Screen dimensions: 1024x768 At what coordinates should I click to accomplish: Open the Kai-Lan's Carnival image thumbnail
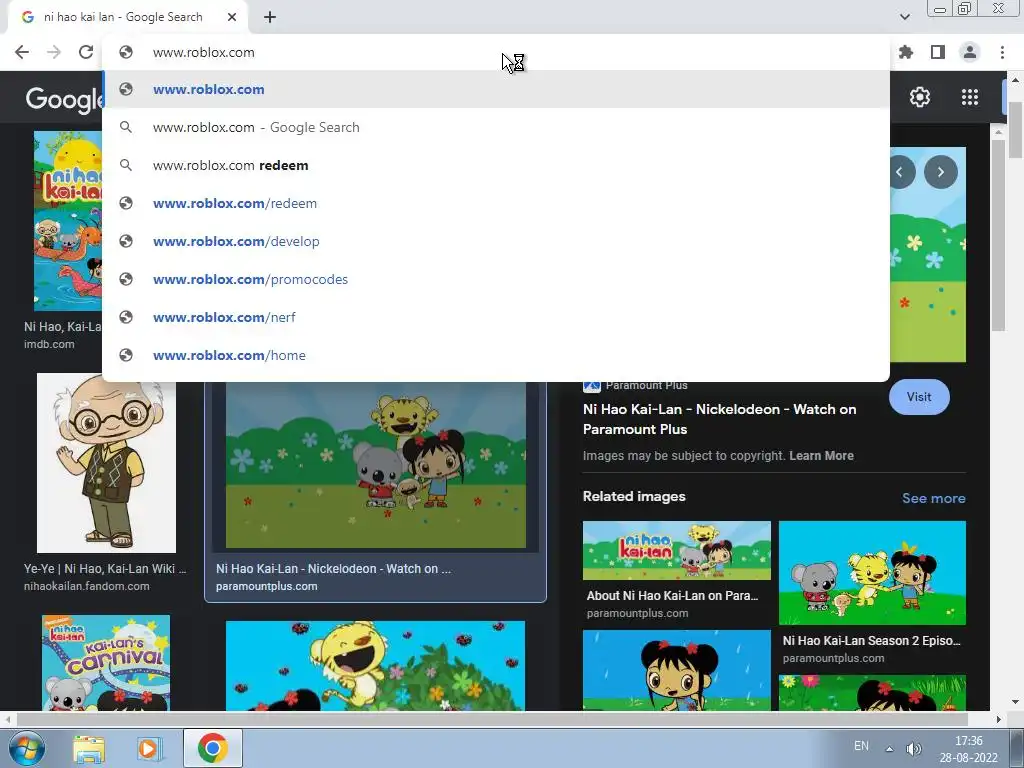(106, 662)
